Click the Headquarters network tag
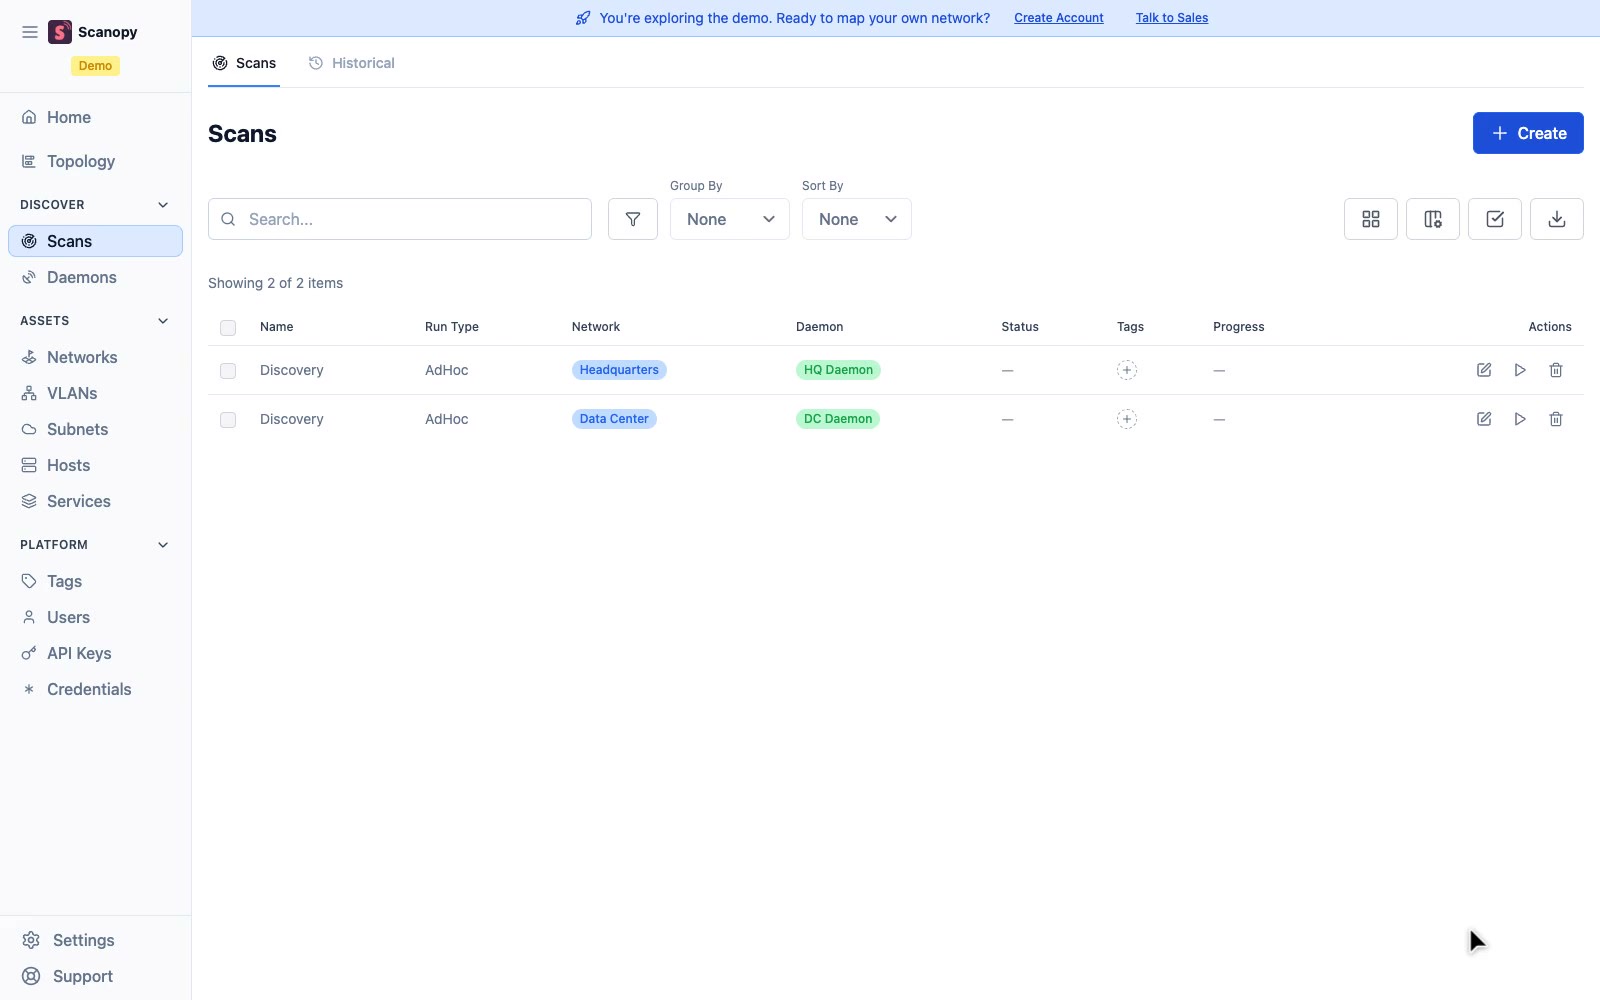This screenshot has height=1000, width=1600. coord(619,370)
